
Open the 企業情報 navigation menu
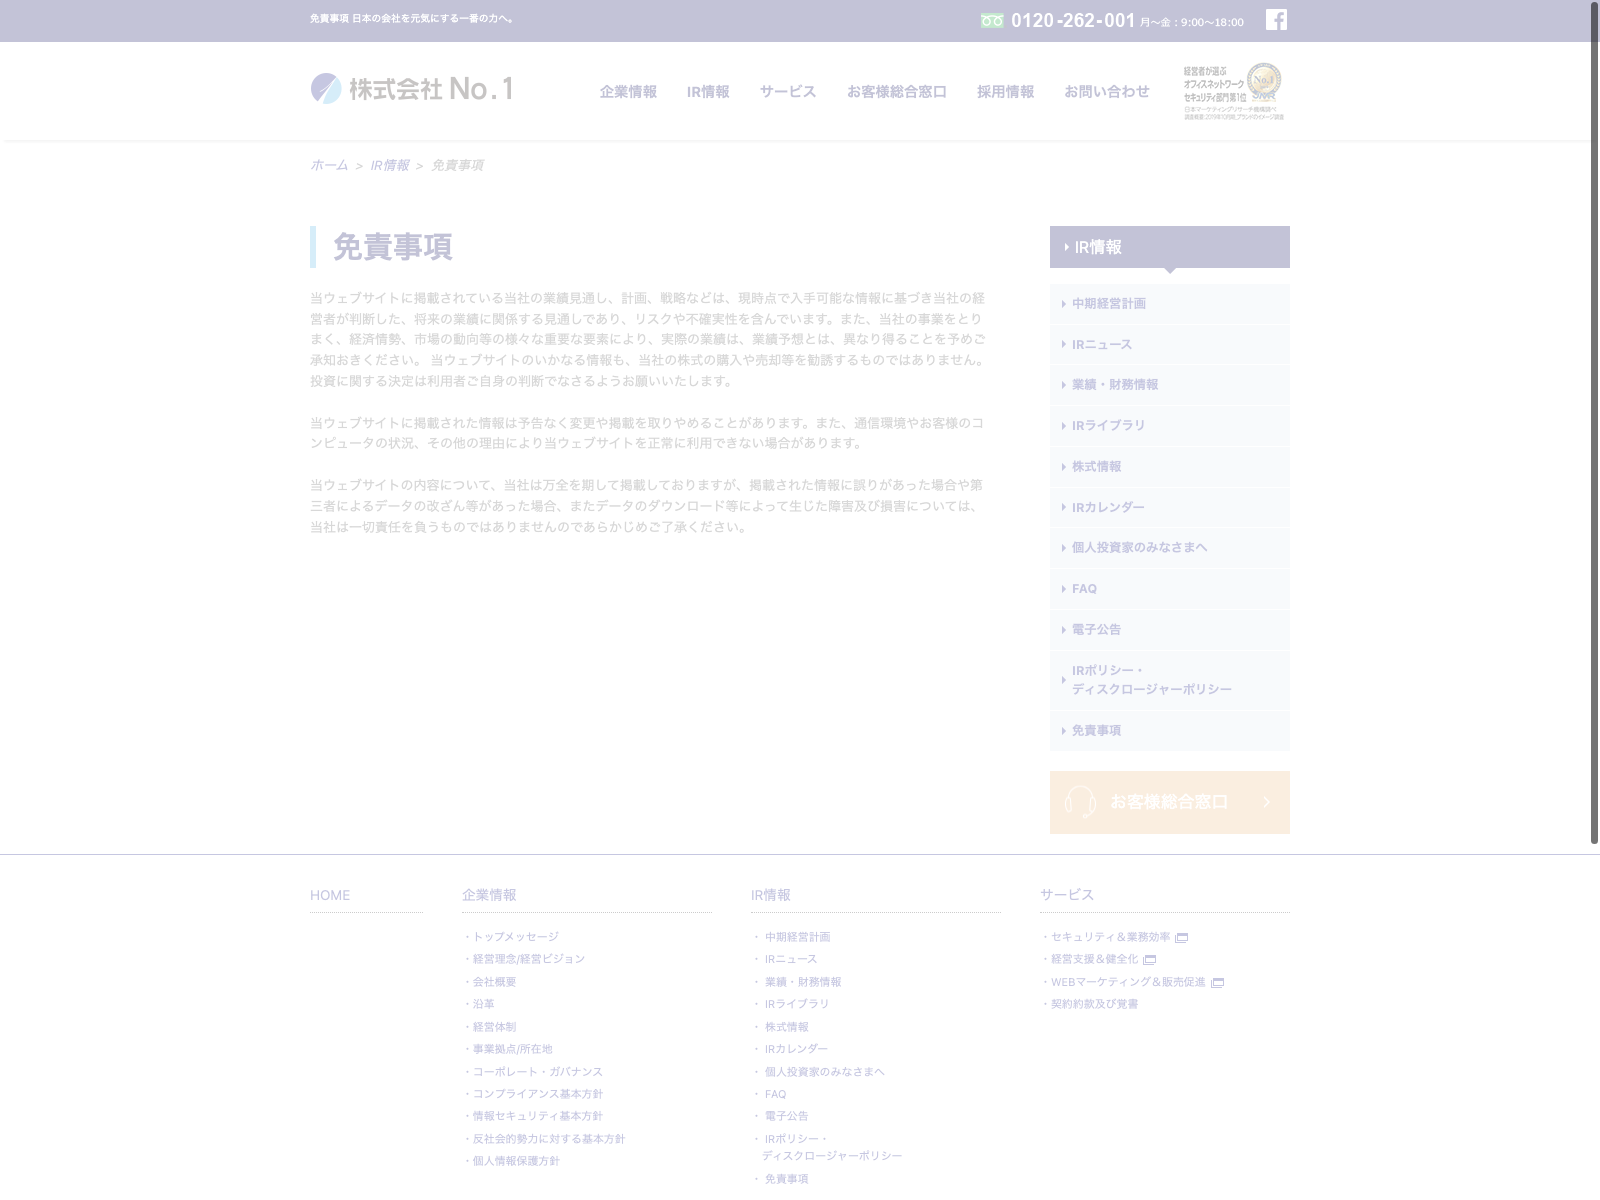(x=628, y=92)
